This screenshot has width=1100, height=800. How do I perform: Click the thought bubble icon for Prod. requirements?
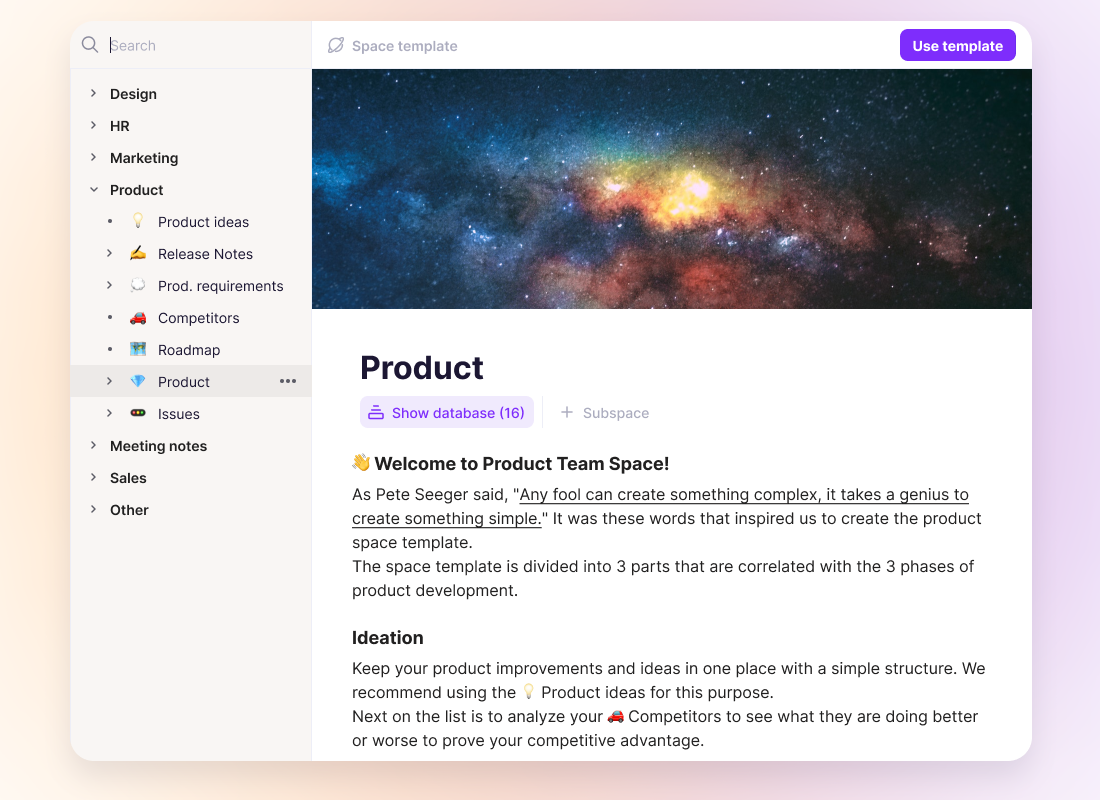[138, 286]
